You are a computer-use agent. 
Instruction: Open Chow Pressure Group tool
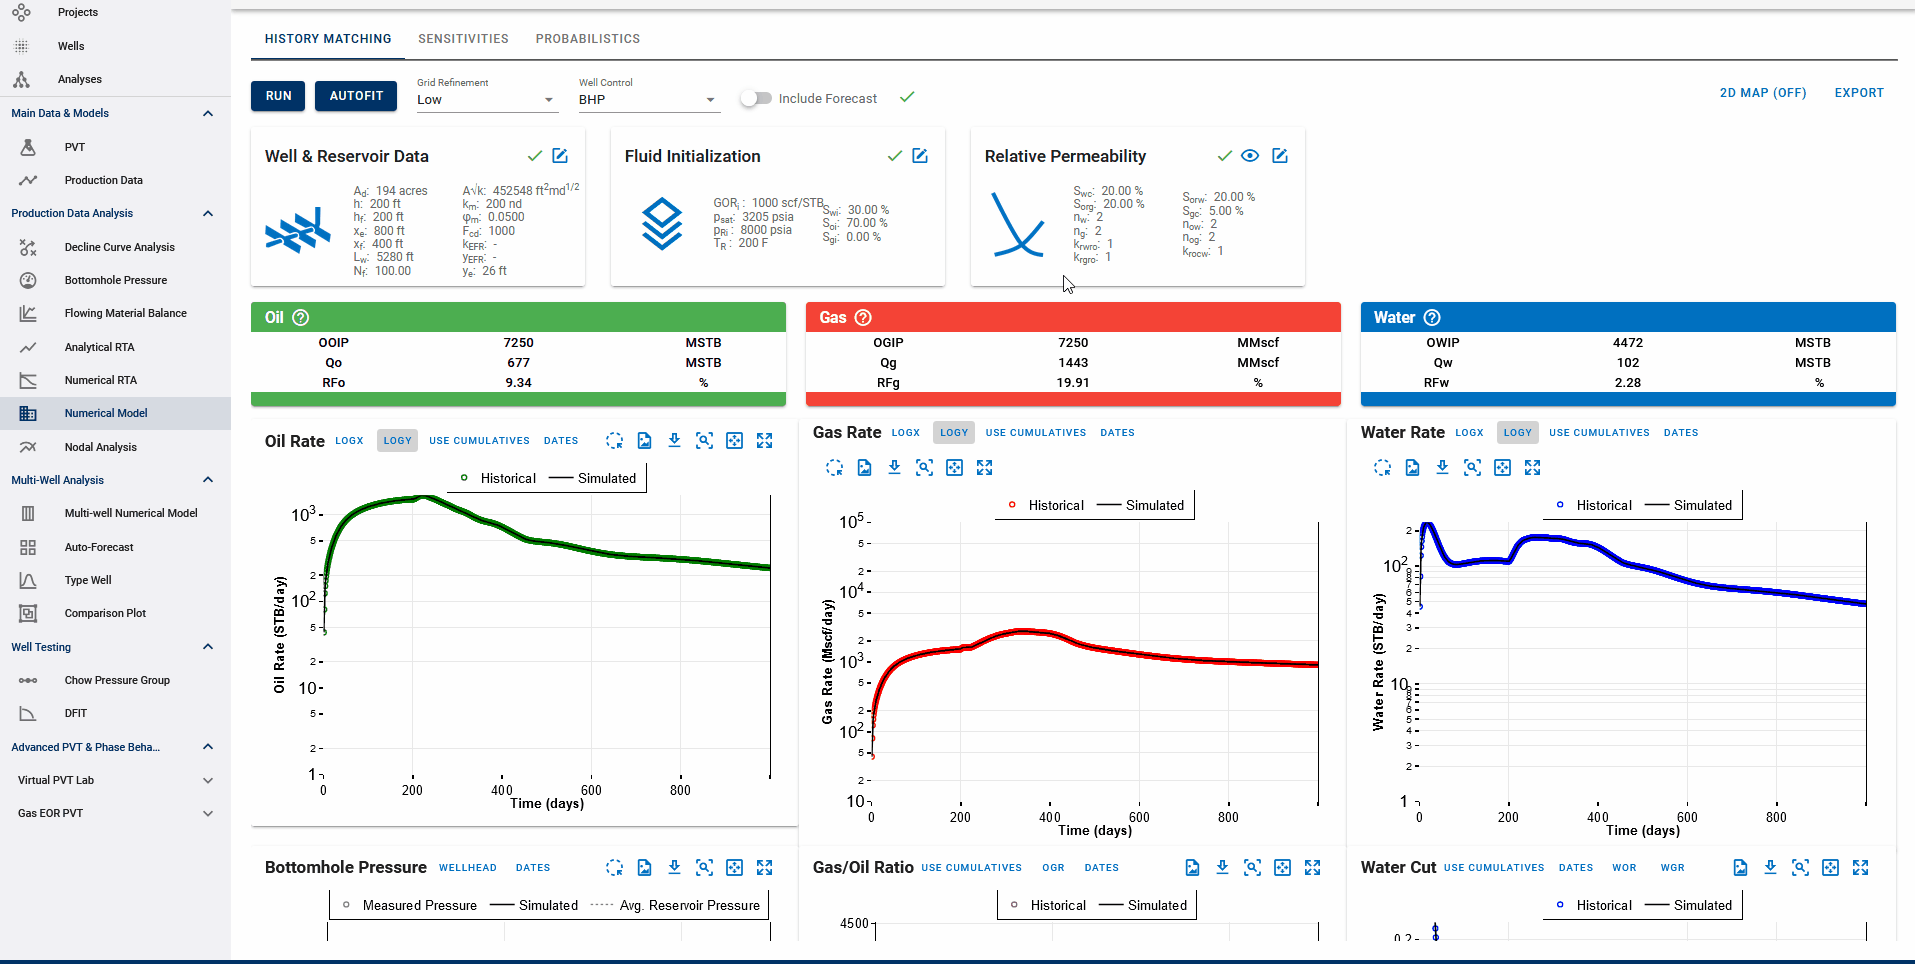117,680
